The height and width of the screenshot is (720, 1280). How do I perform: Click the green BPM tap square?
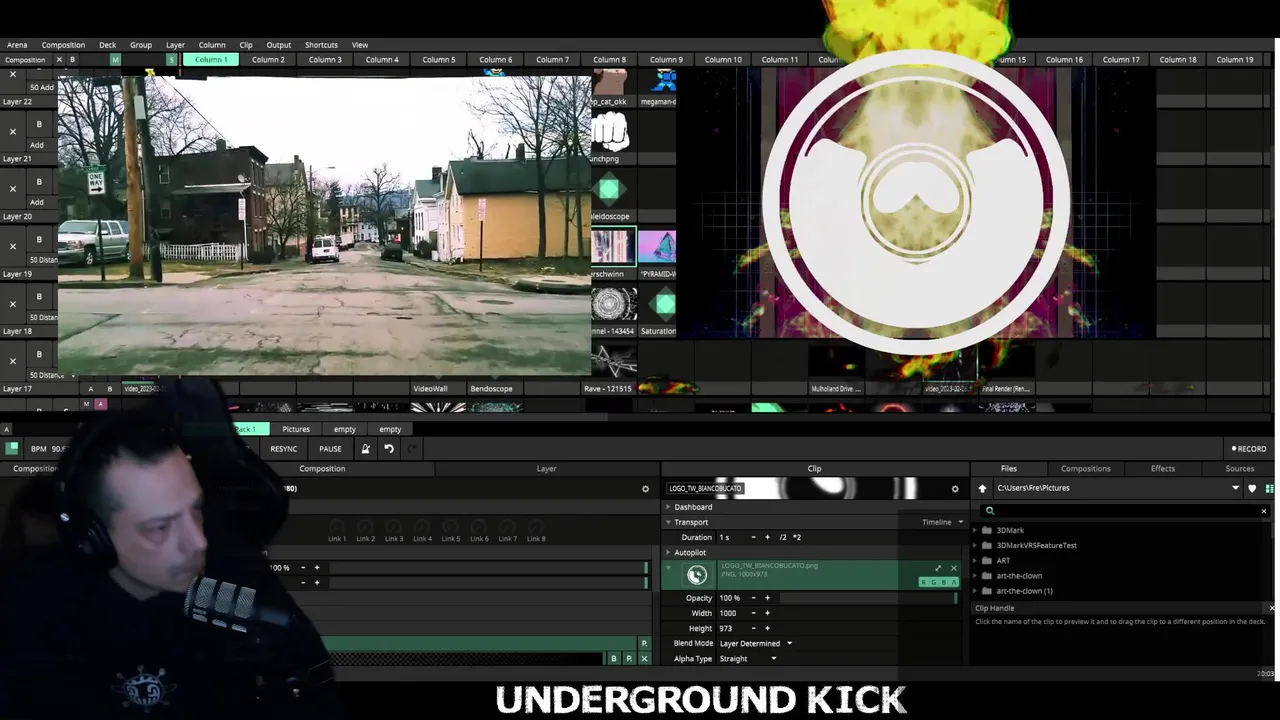(x=12, y=449)
